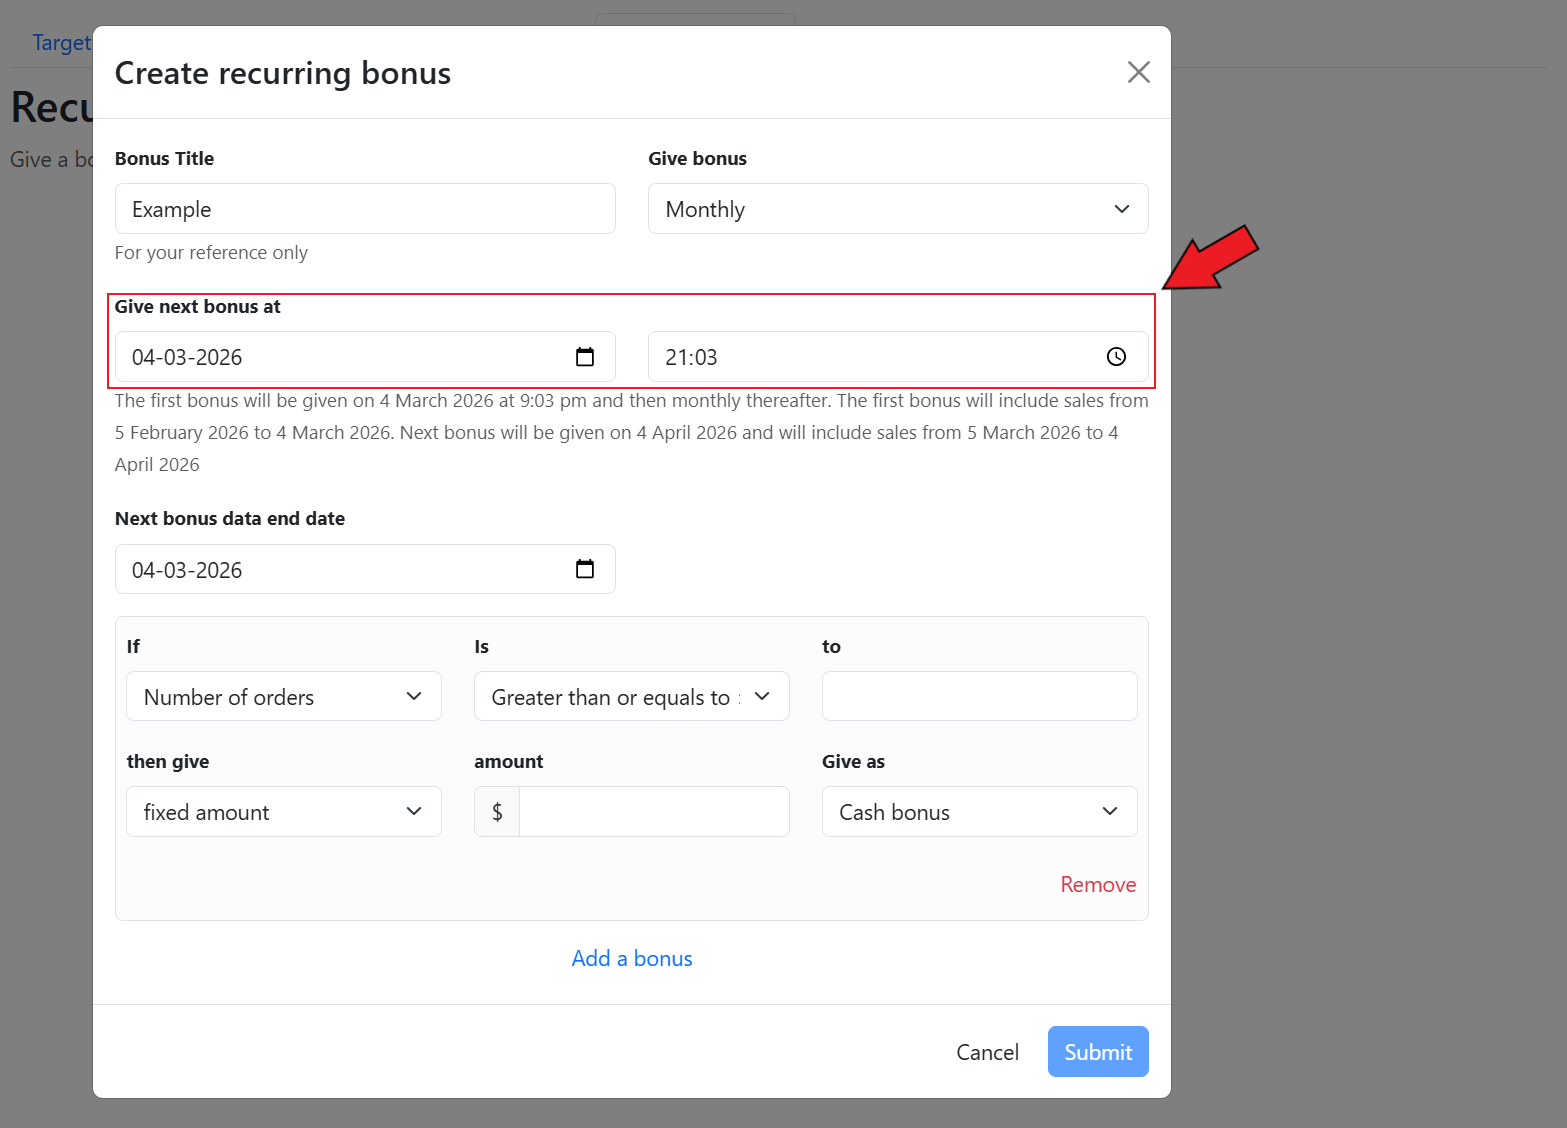Close the Create recurring bonus dialog
Image resolution: width=1567 pixels, height=1128 pixels.
tap(1138, 72)
